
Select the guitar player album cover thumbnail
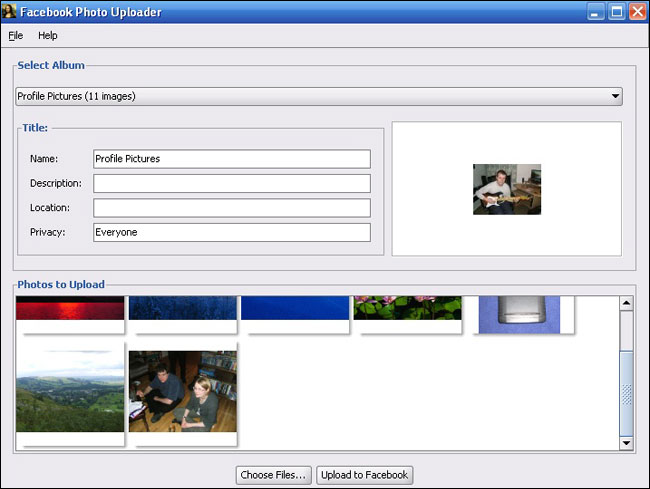pos(506,189)
